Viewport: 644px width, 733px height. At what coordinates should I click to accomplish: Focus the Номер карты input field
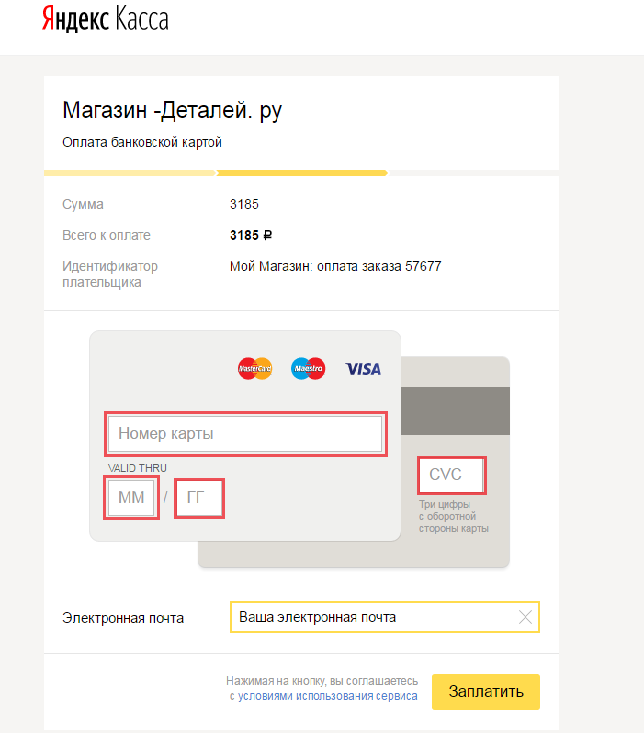click(245, 434)
